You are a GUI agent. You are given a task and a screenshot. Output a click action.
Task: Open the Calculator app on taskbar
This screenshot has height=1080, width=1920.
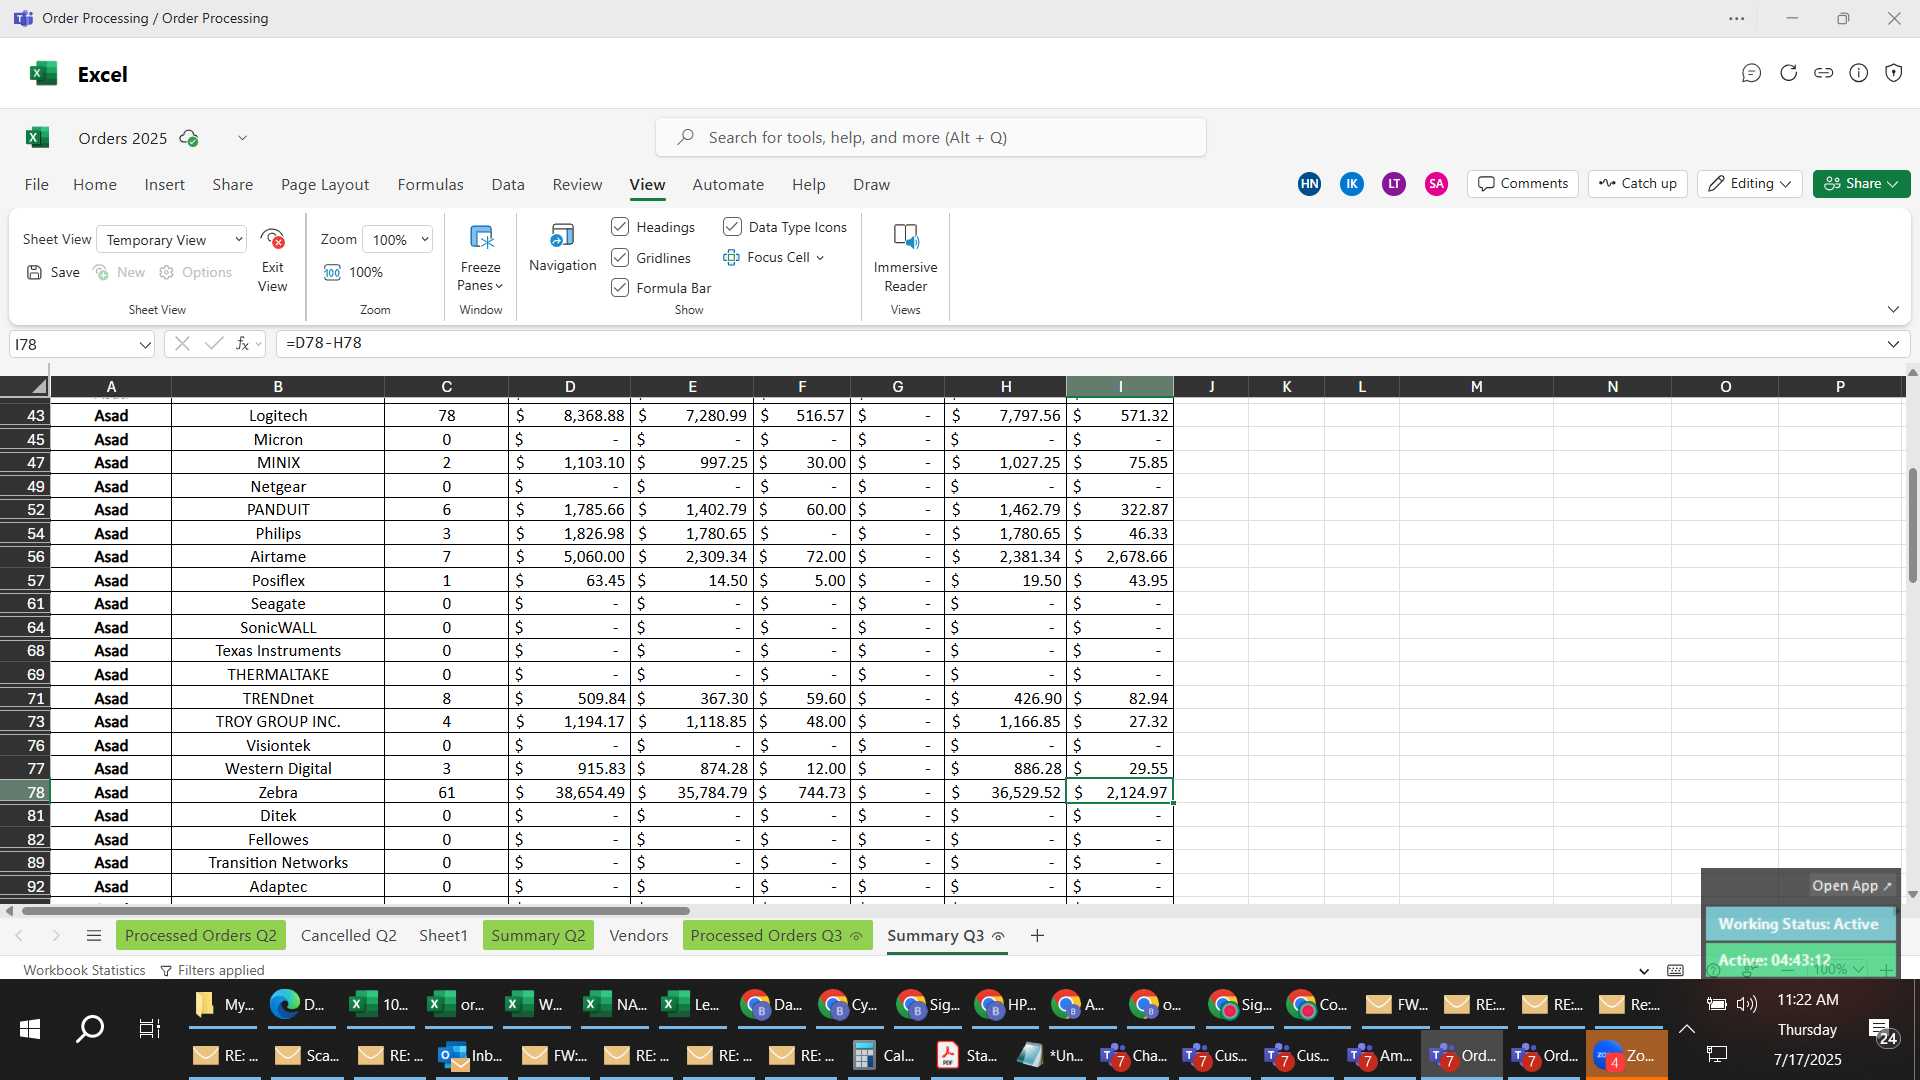(883, 1055)
